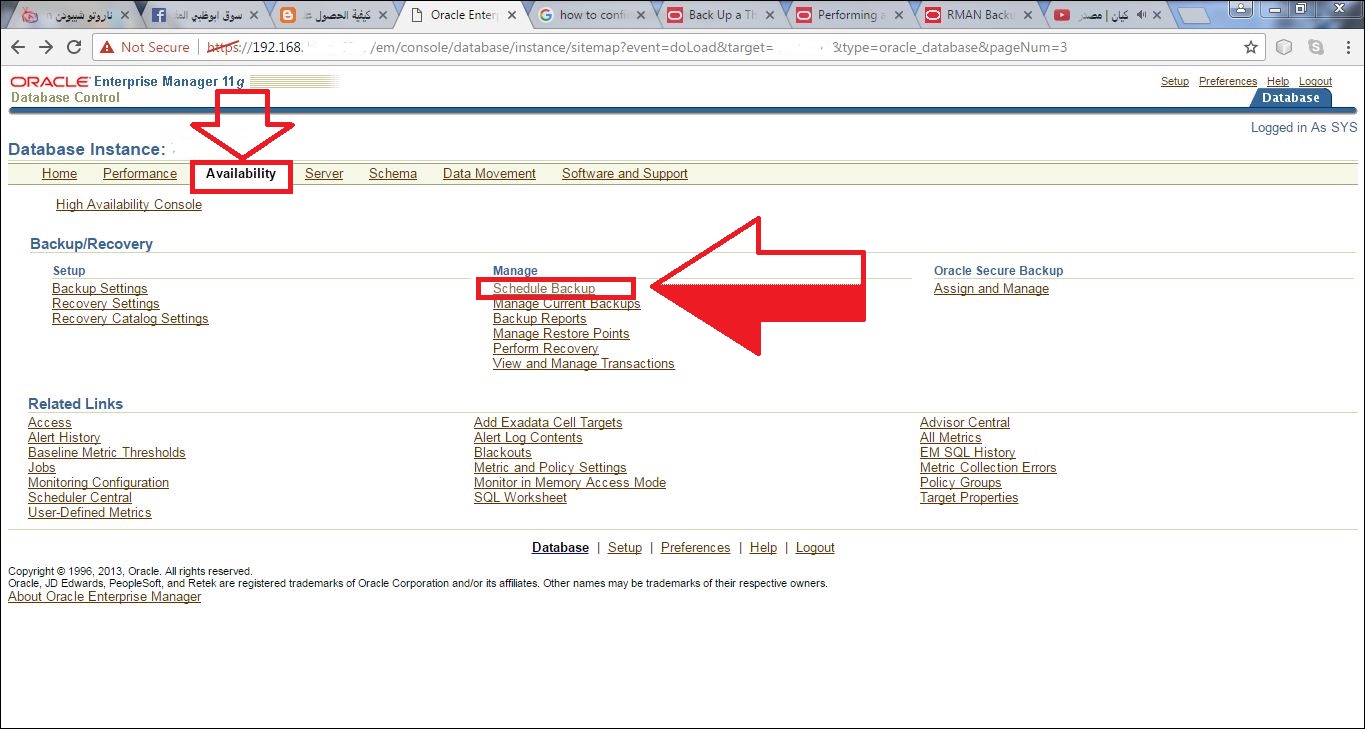Click Assign and Manage under Oracle Secure Backup
The image size is (1365, 729).
(991, 289)
